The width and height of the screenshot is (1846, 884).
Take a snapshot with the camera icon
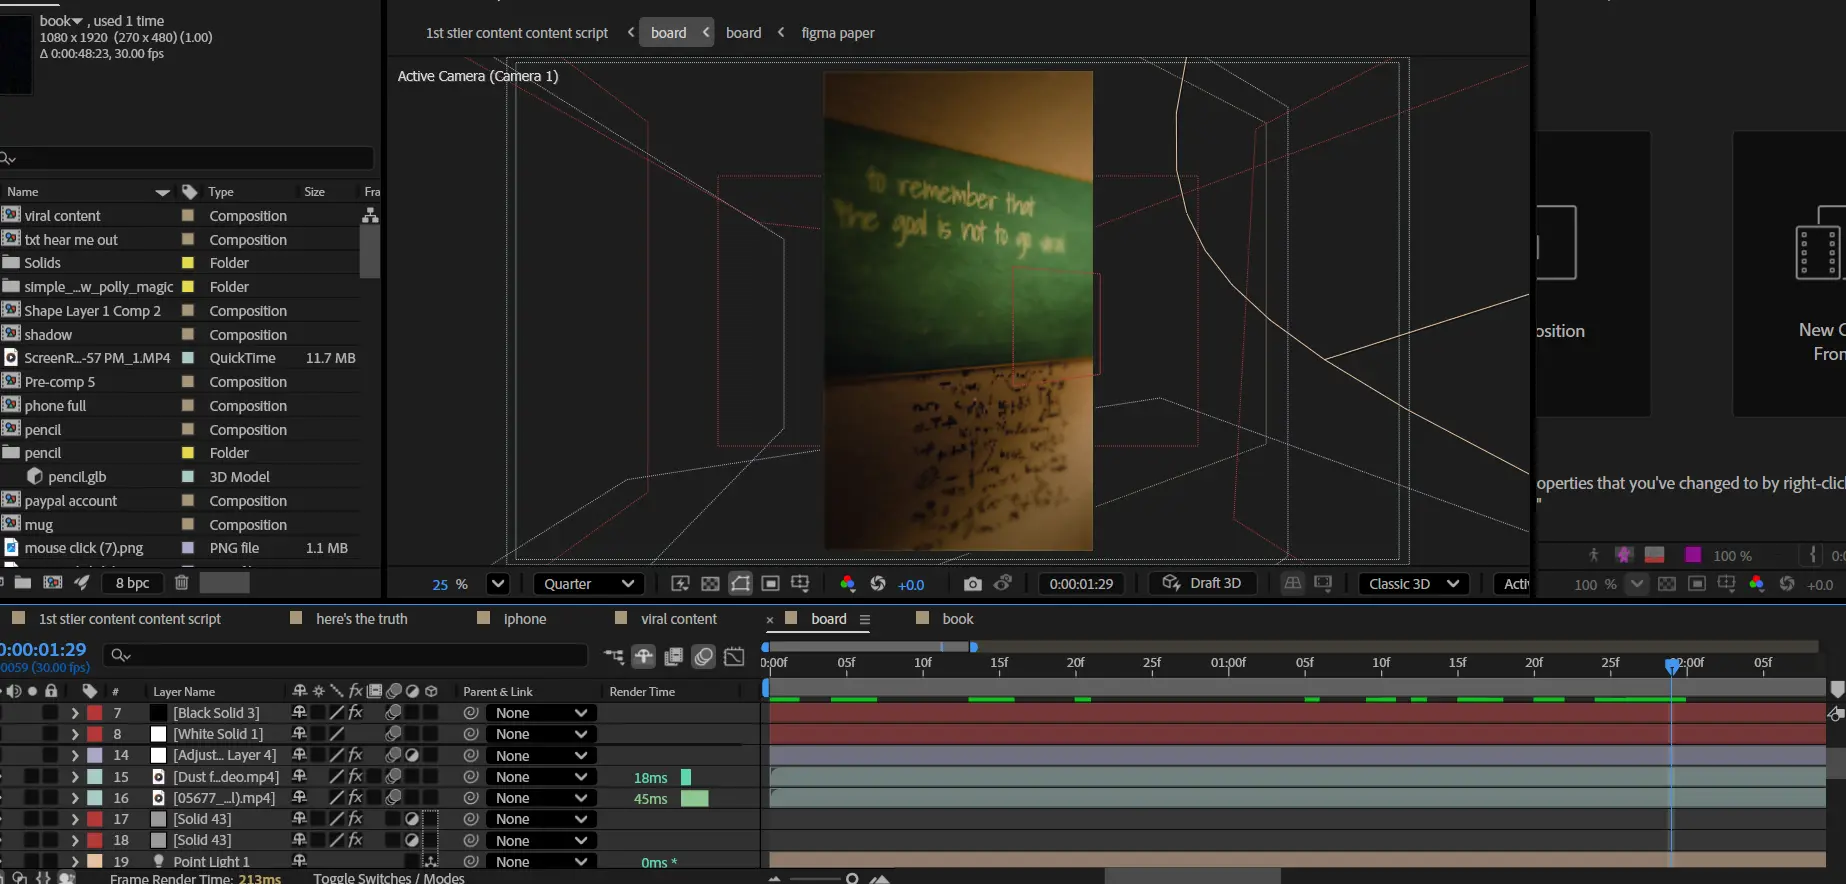coord(972,584)
